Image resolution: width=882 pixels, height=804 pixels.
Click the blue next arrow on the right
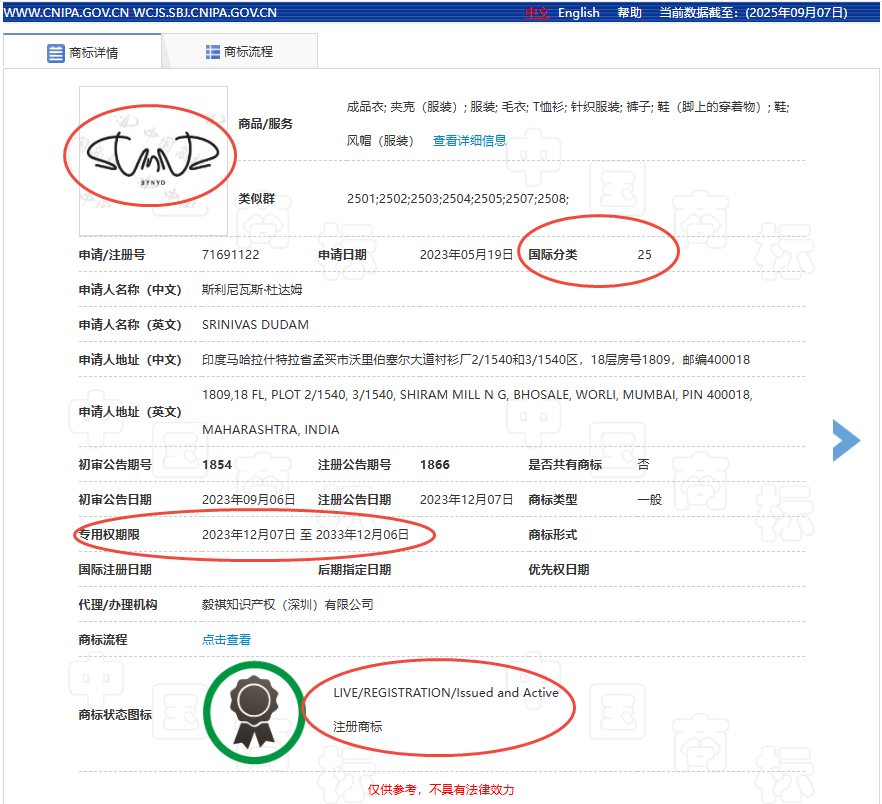coord(846,440)
